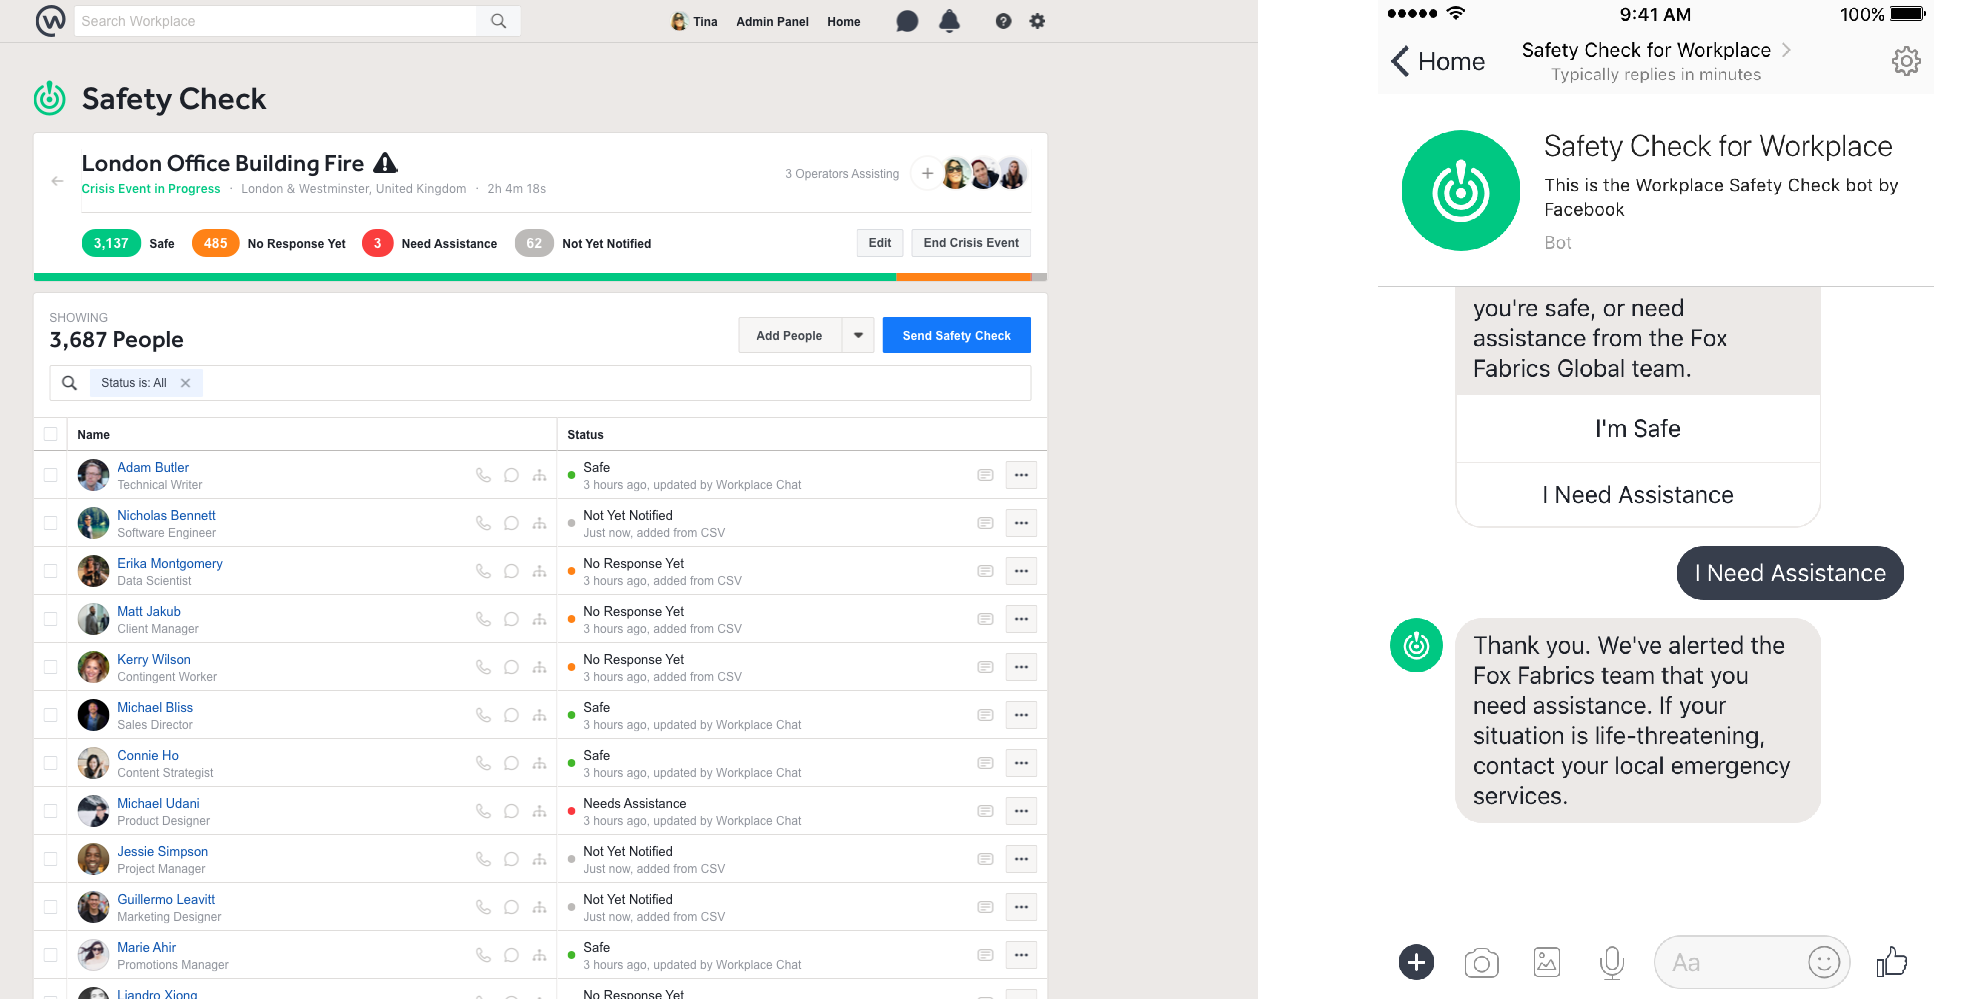Check the box for Nicholas Bennett
1975x1001 pixels.
click(50, 523)
